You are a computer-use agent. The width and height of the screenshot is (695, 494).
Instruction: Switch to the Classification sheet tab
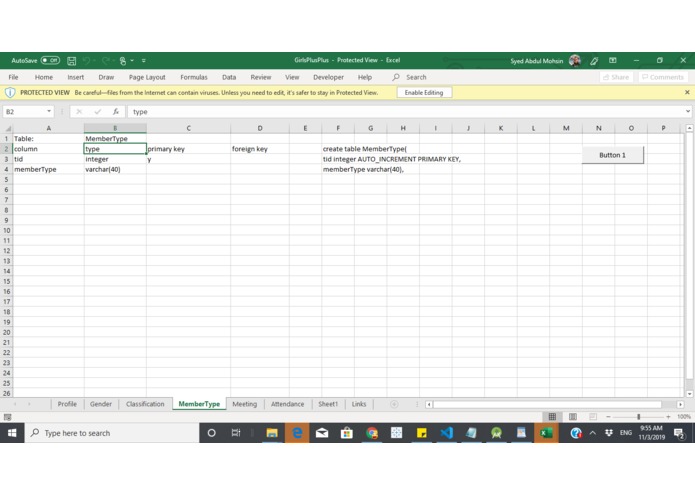click(x=145, y=404)
